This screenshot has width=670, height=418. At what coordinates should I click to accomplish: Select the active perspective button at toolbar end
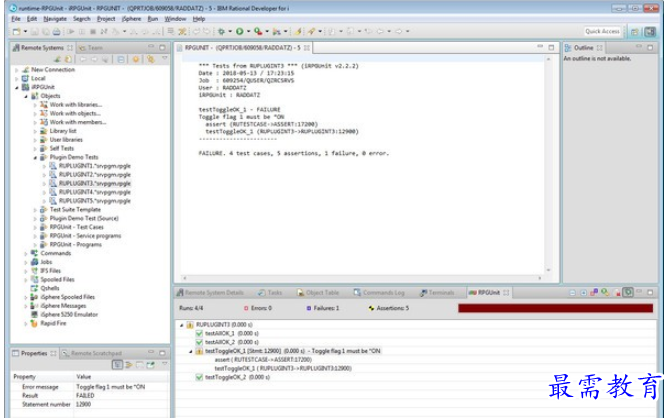[x=650, y=31]
